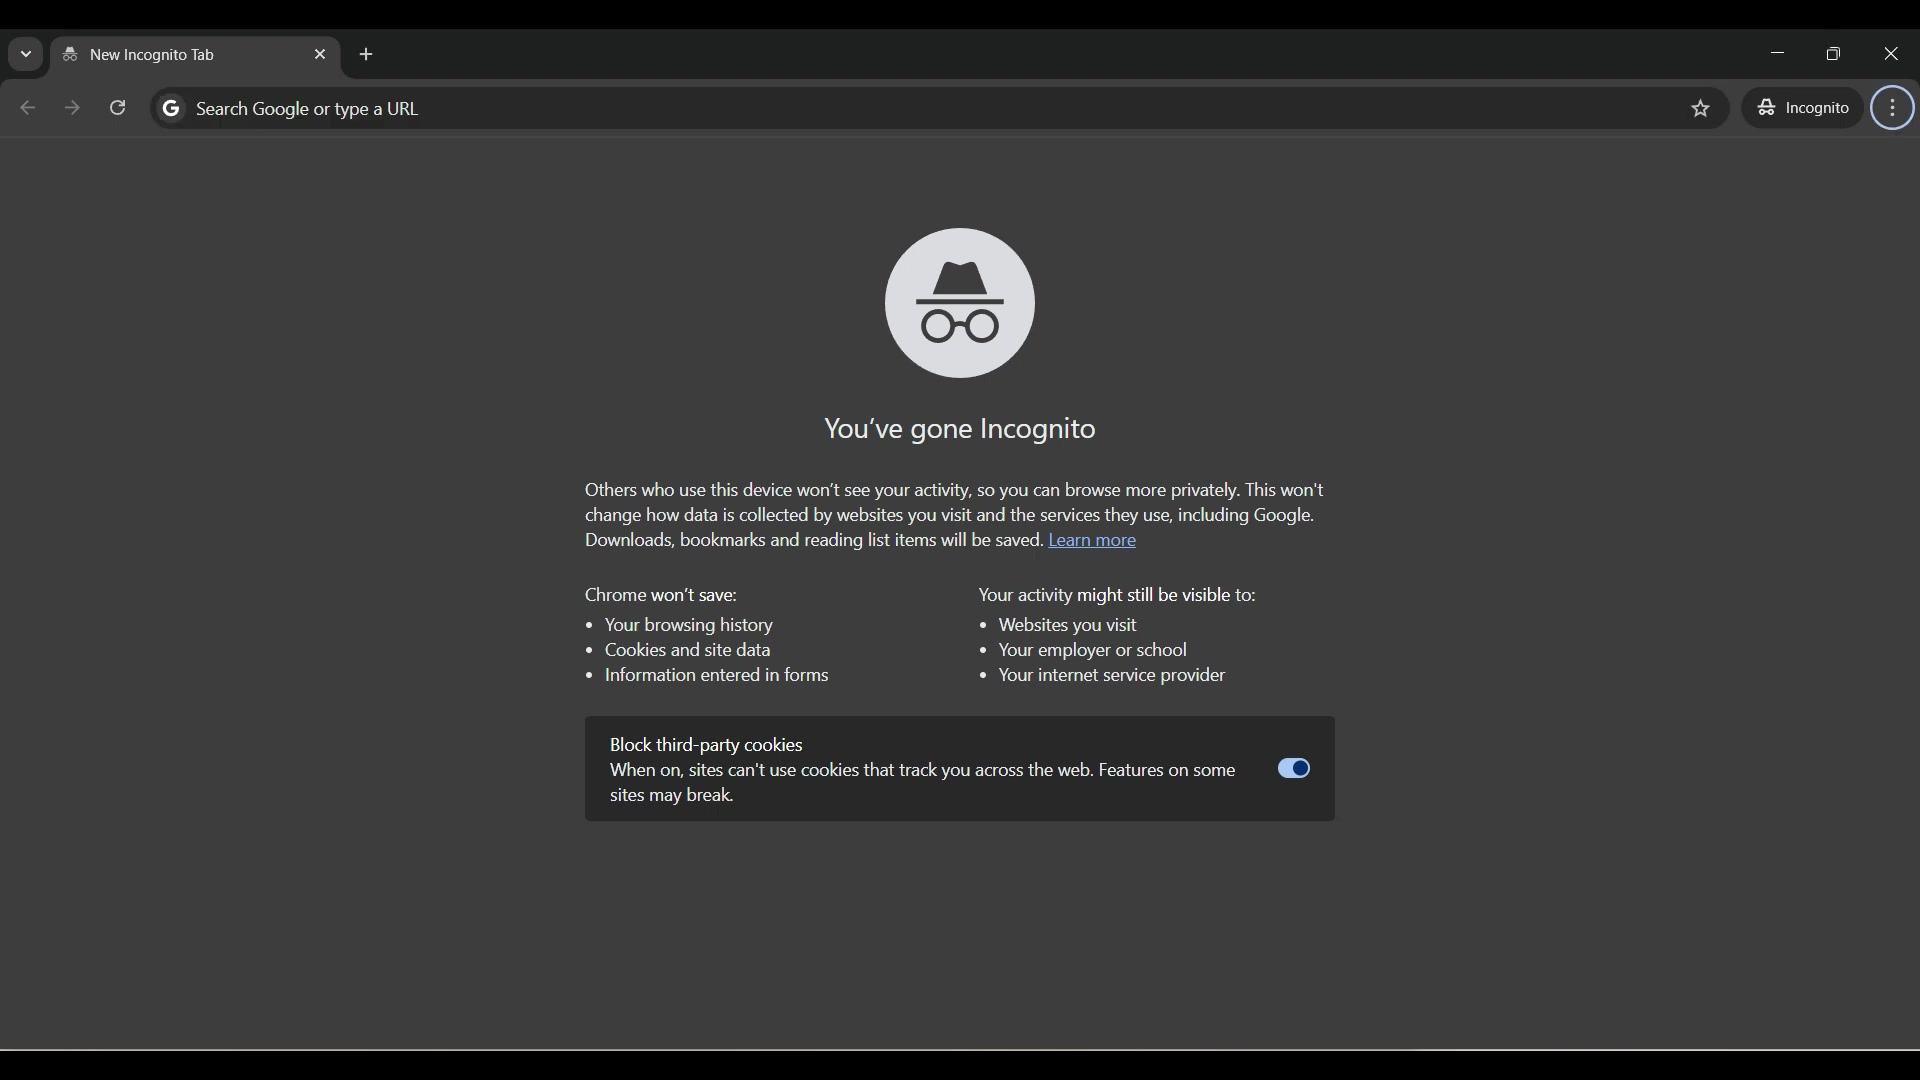Restore down the Chrome window
The height and width of the screenshot is (1080, 1920).
click(1834, 54)
